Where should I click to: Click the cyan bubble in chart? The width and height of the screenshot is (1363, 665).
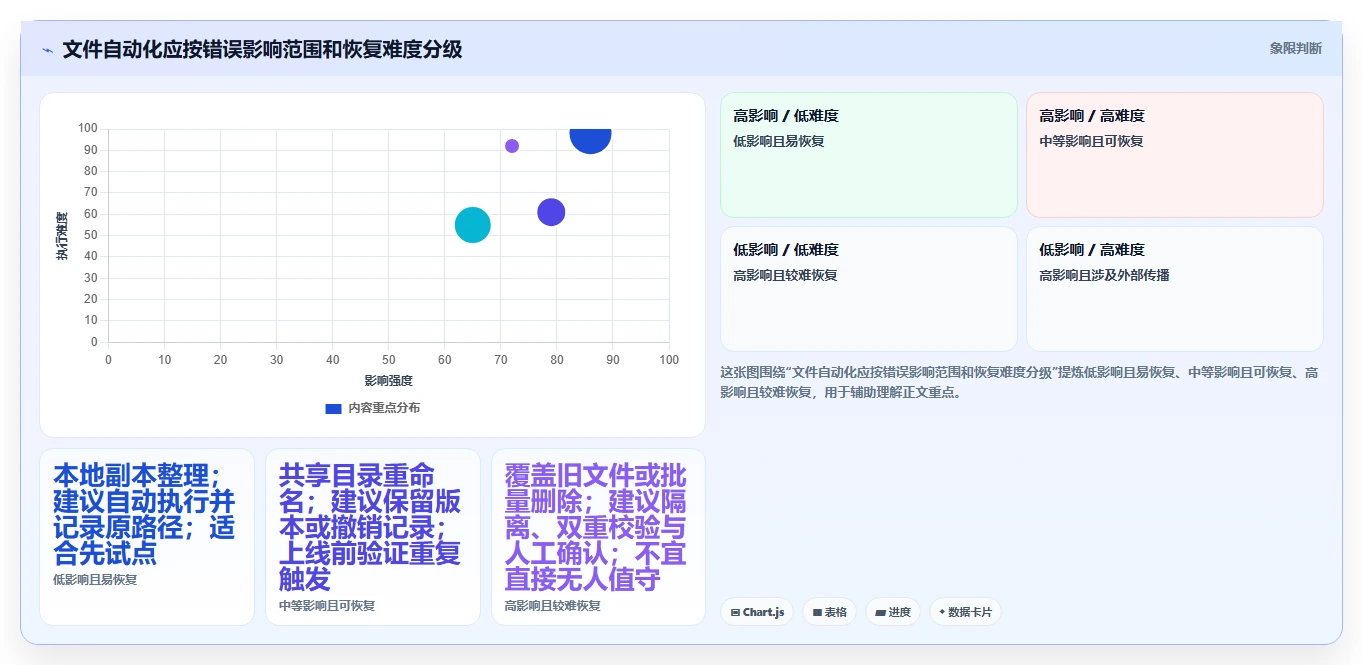click(x=473, y=225)
